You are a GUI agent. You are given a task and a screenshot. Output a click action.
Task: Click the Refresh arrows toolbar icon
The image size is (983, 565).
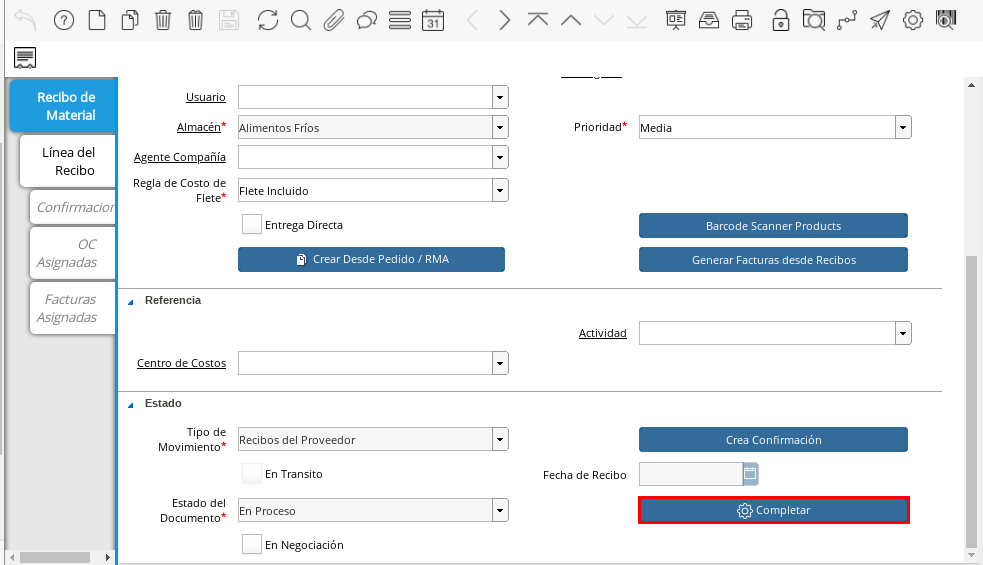pyautogui.click(x=267, y=20)
